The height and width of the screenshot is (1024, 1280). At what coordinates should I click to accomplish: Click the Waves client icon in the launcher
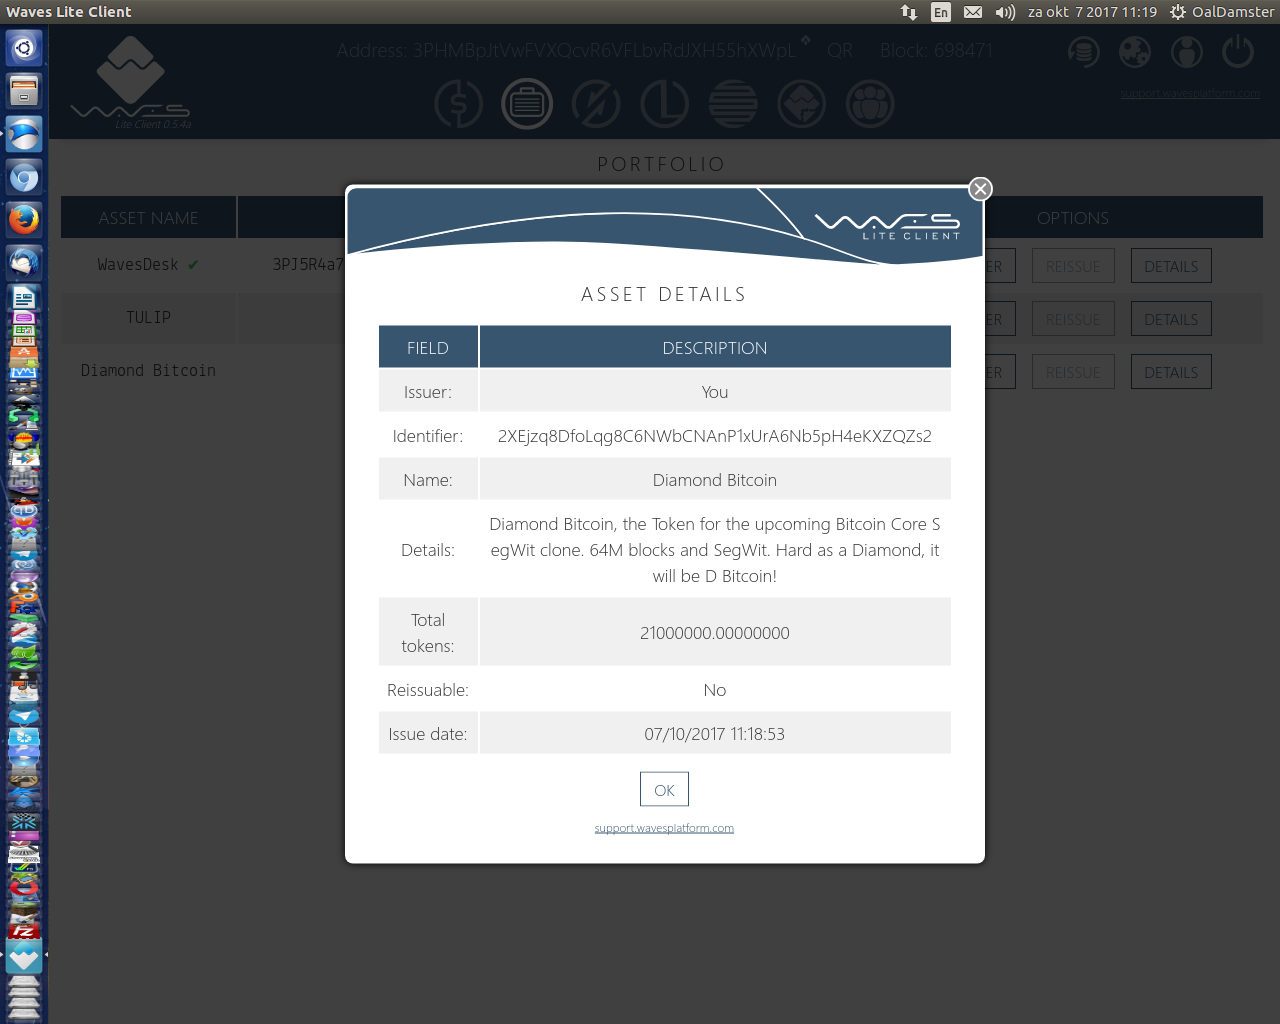[24, 958]
